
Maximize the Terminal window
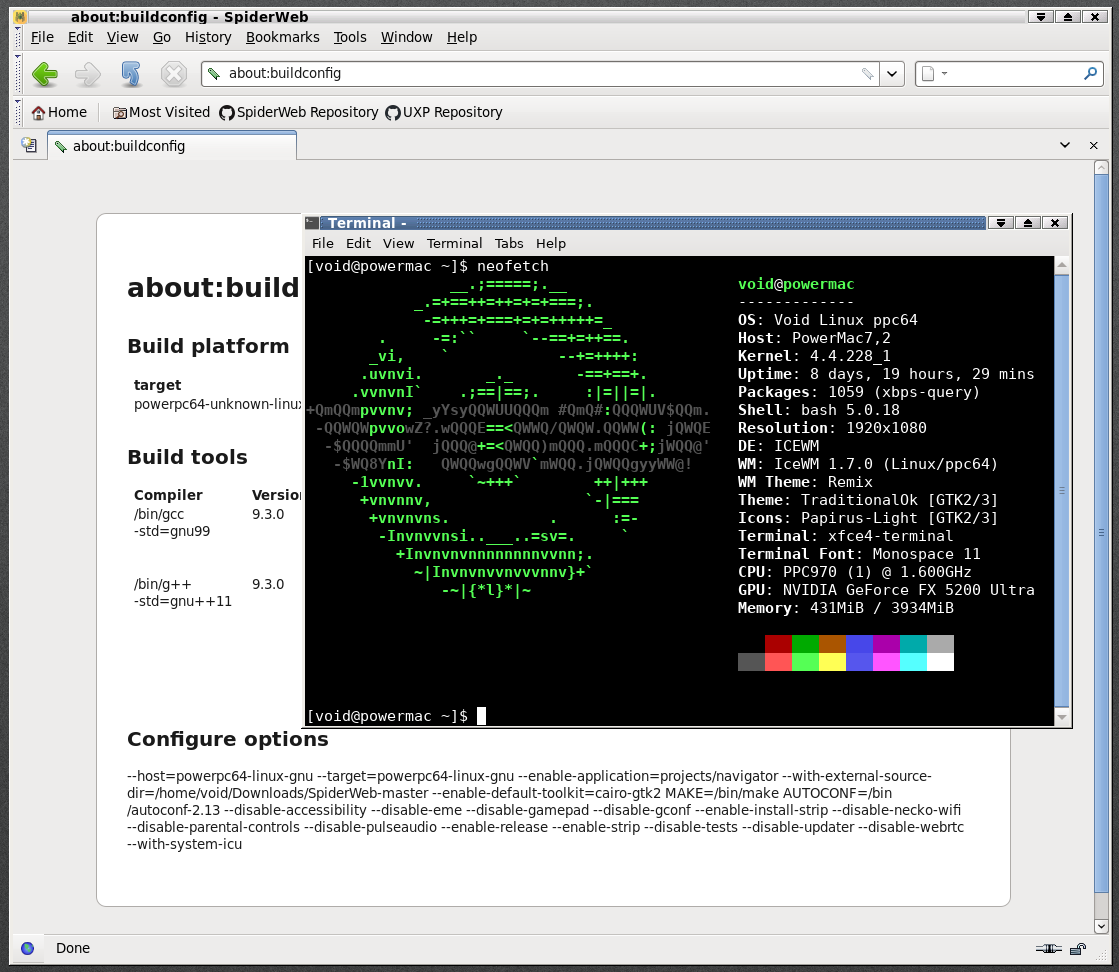pos(1028,223)
